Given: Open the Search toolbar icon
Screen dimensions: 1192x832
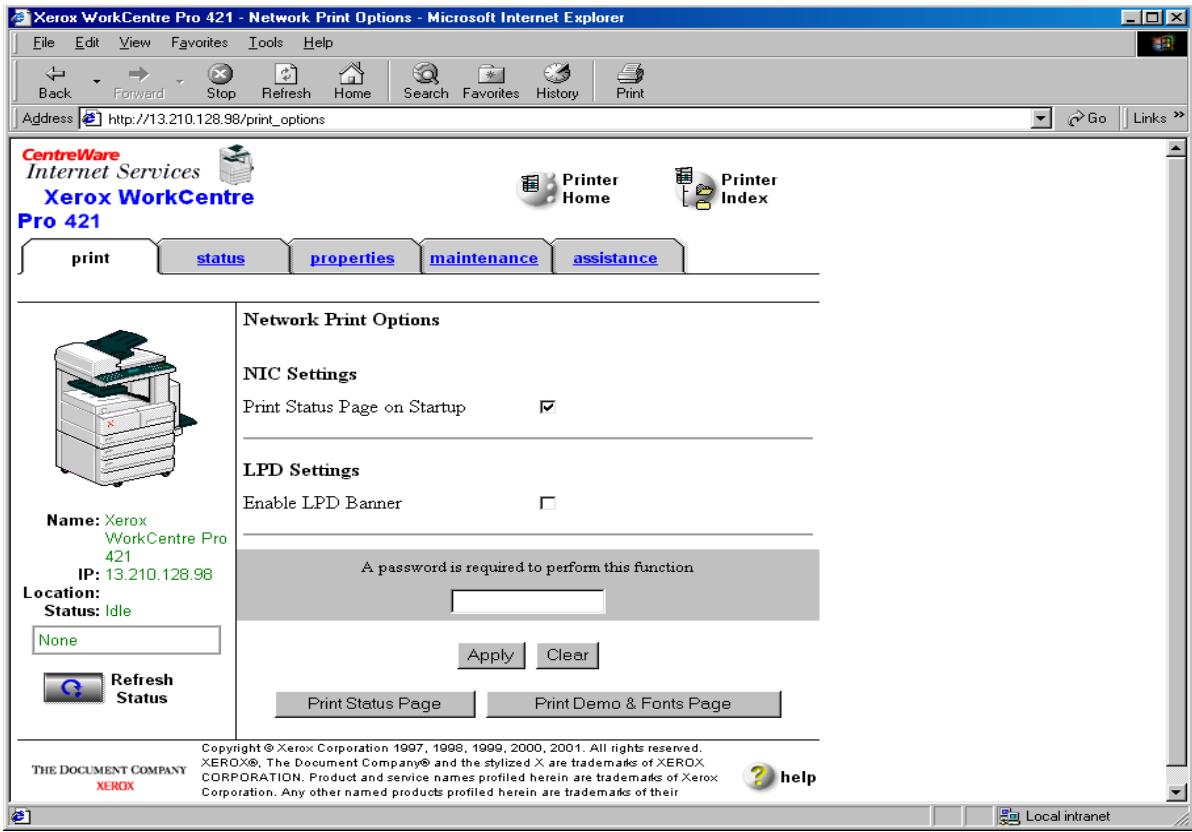Looking at the screenshot, I should [x=426, y=81].
